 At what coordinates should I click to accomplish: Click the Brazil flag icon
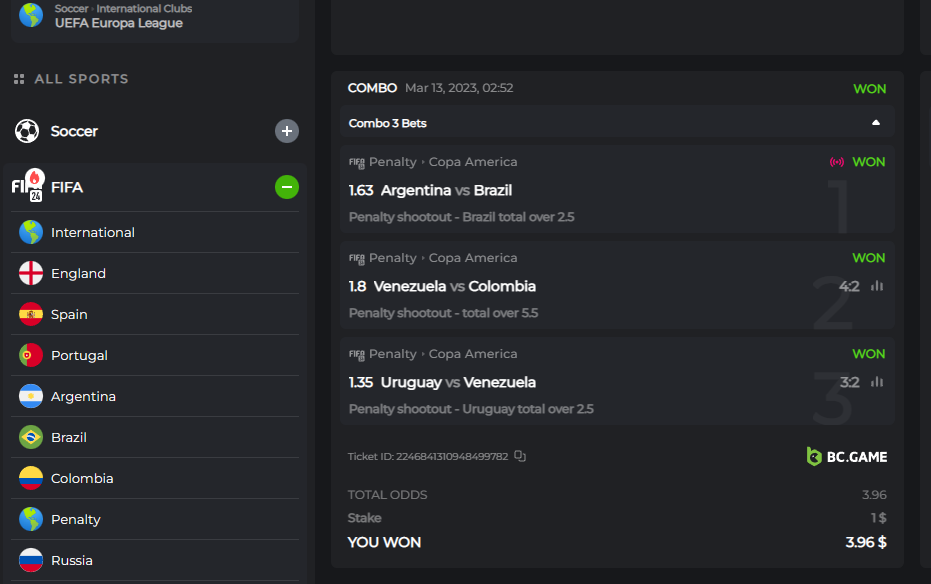point(31,437)
